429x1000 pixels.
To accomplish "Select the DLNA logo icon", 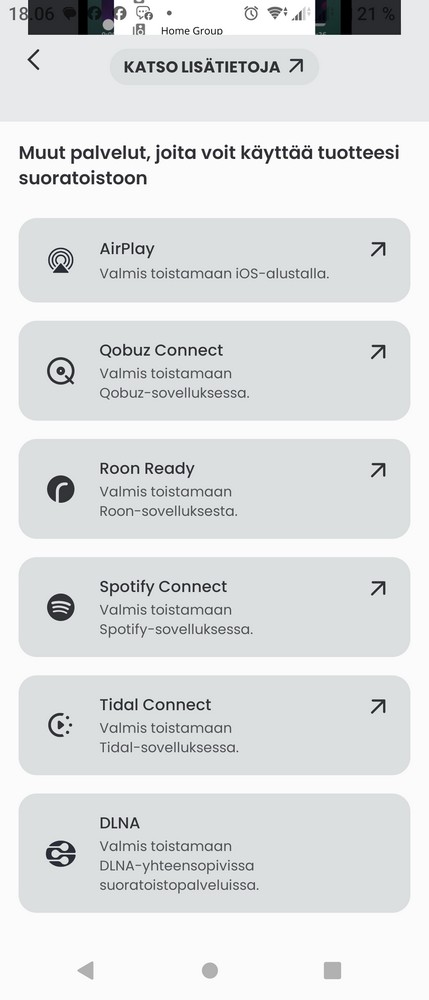I will point(61,853).
